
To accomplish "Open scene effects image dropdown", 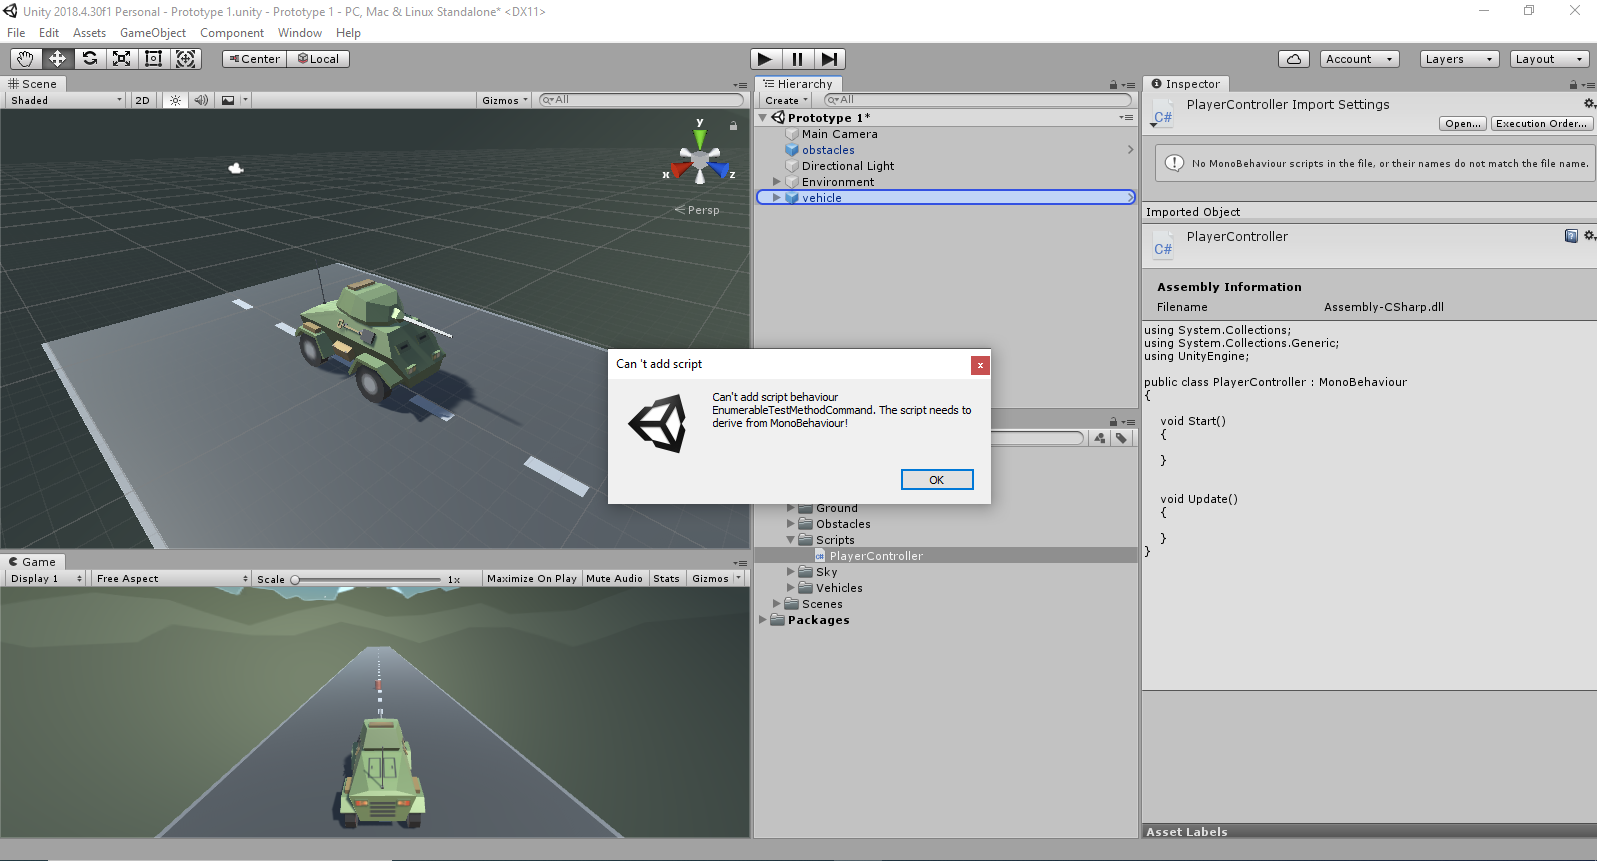I will [233, 100].
